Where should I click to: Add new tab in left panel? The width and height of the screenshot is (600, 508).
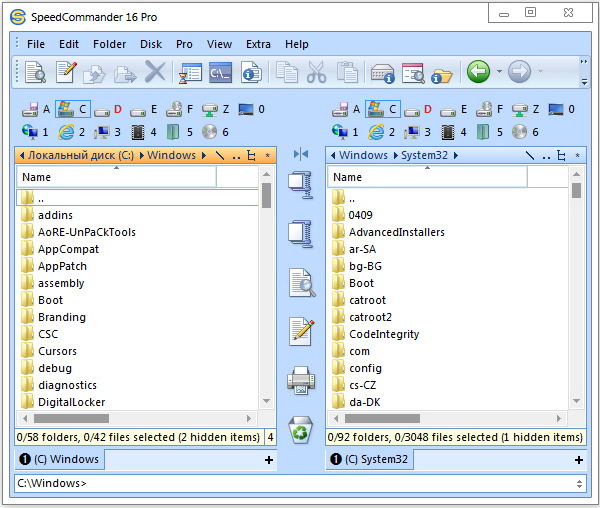268,460
